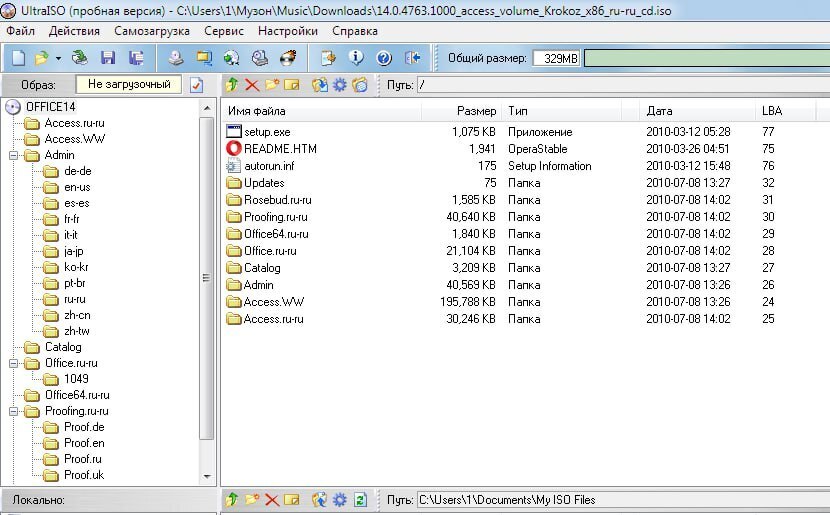The image size is (830, 515).
Task: Click the Make CD/DVD image drive icon
Action: [176, 58]
